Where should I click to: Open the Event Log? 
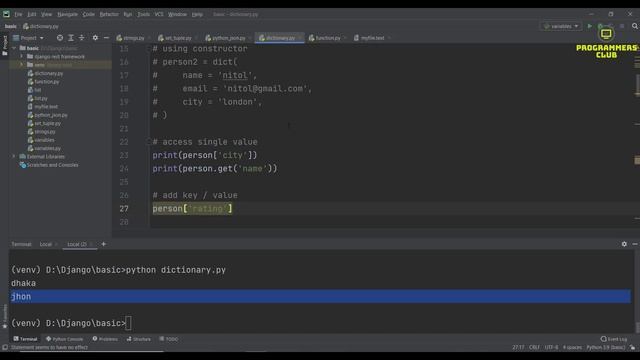tap(614, 339)
